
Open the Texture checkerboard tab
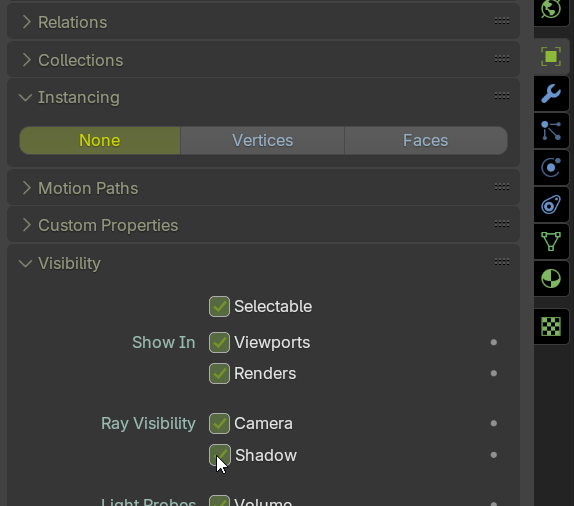pyautogui.click(x=551, y=327)
